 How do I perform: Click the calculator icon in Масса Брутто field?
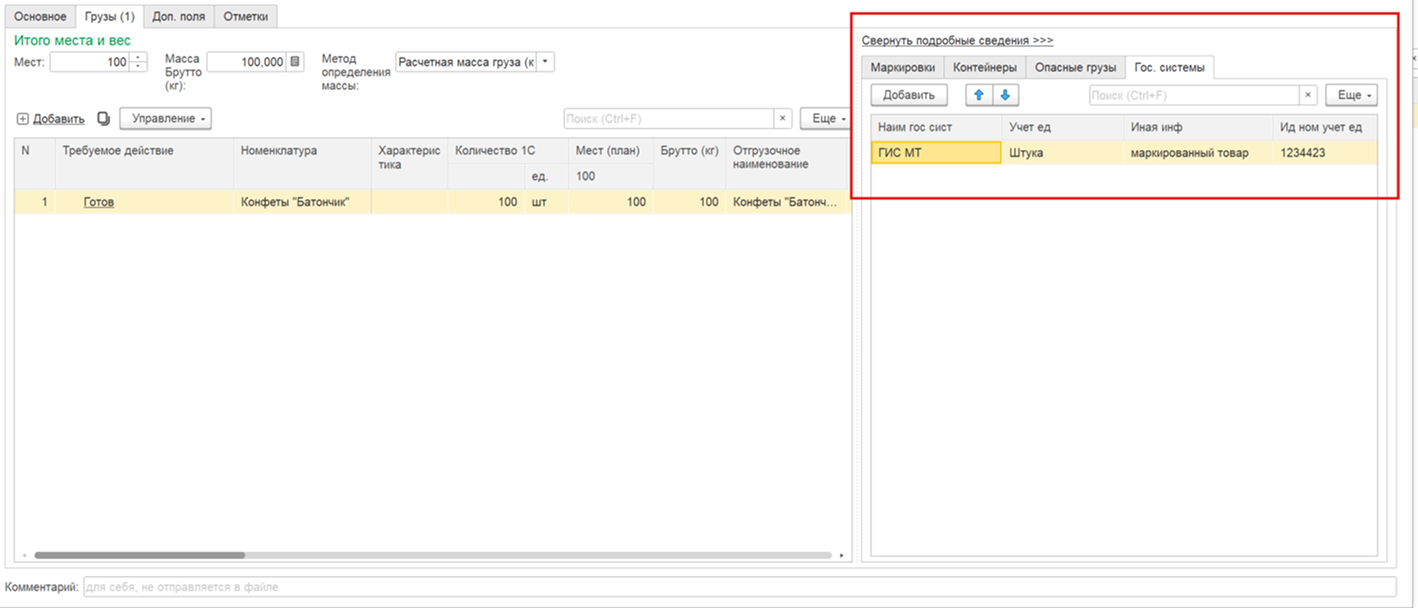[295, 62]
